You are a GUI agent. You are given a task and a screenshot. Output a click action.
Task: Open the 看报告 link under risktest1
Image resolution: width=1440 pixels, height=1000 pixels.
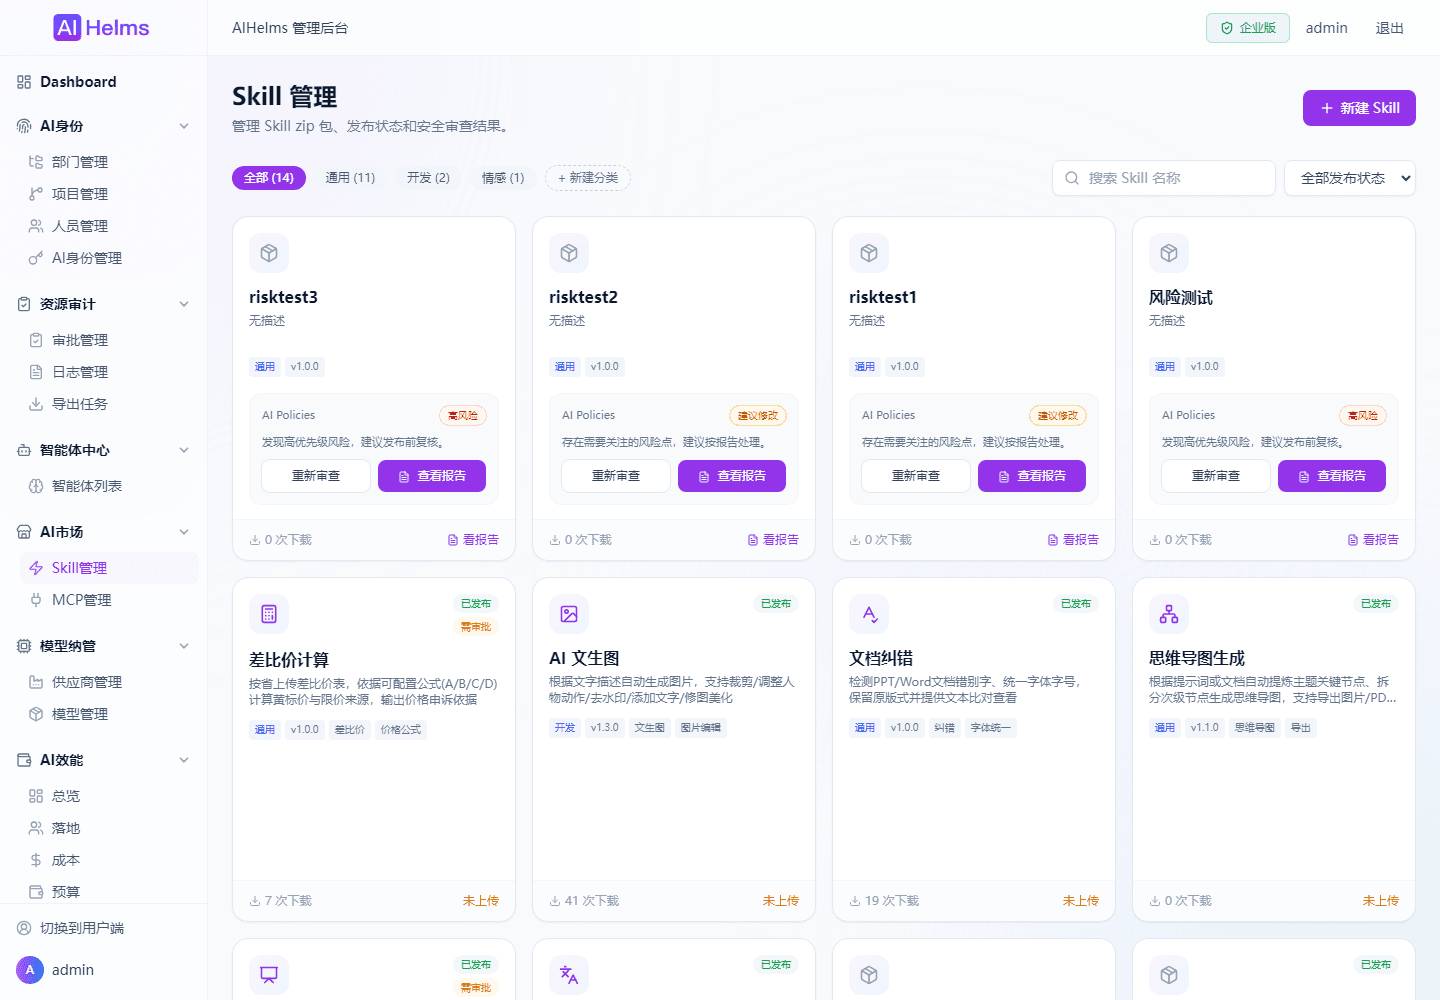1073,540
